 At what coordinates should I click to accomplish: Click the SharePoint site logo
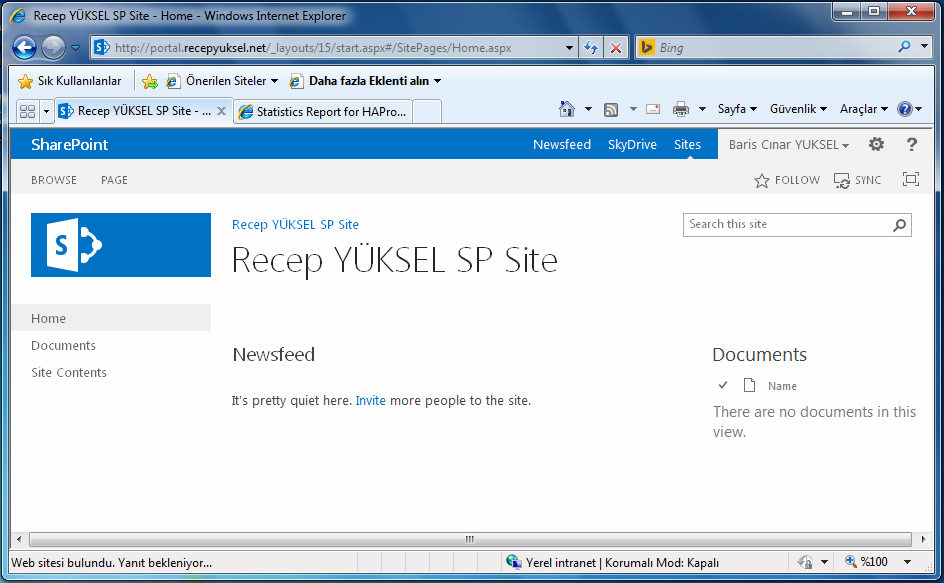121,245
